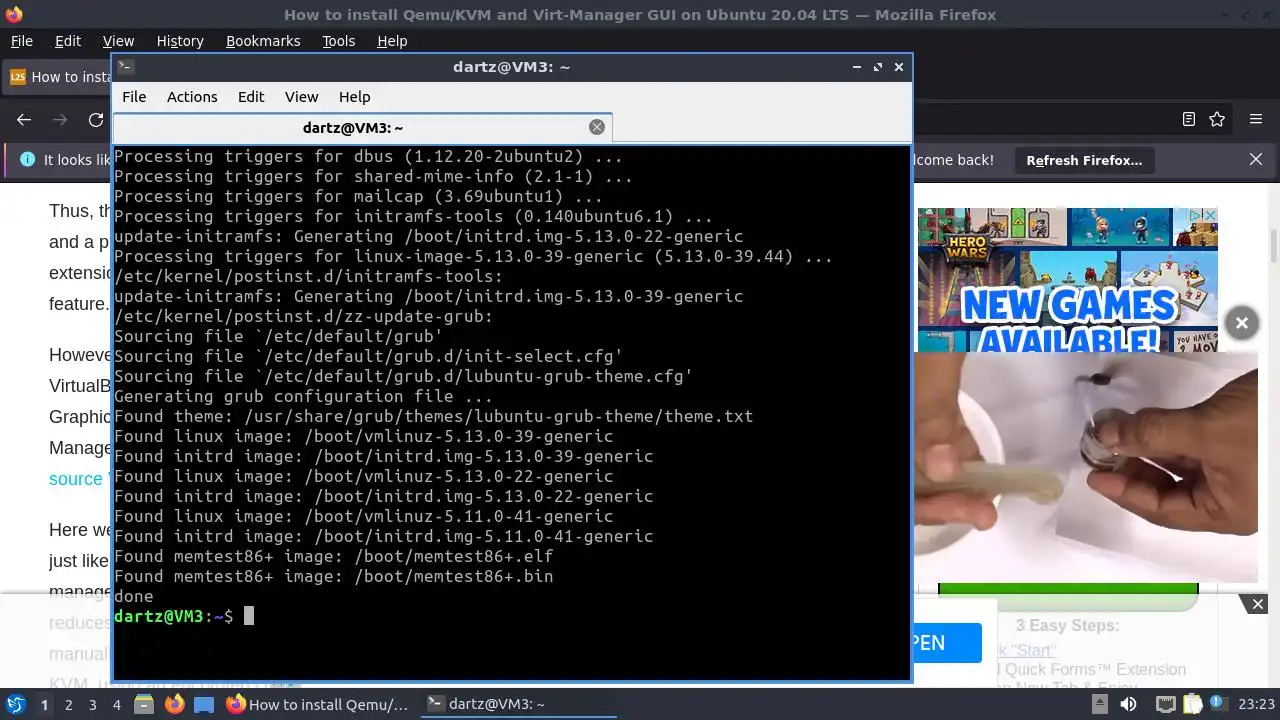Open the terminal File menu
This screenshot has height=720, width=1280.
click(x=134, y=97)
